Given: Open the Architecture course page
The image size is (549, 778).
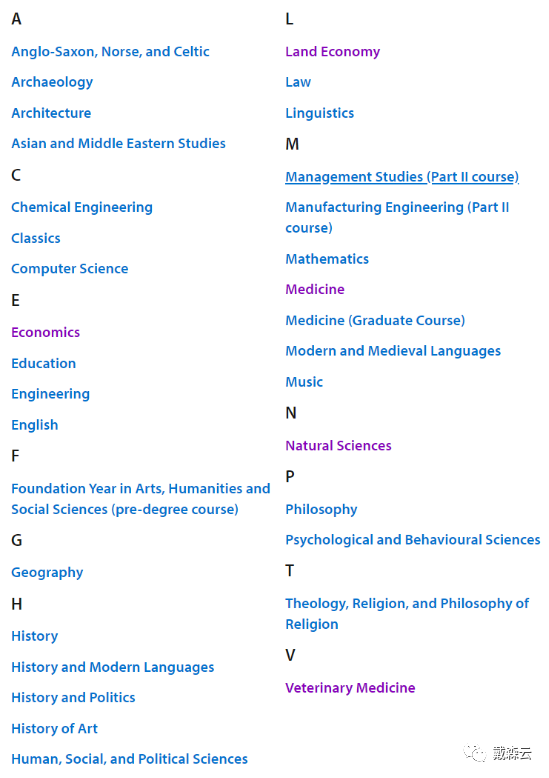Looking at the screenshot, I should pyautogui.click(x=51, y=113).
